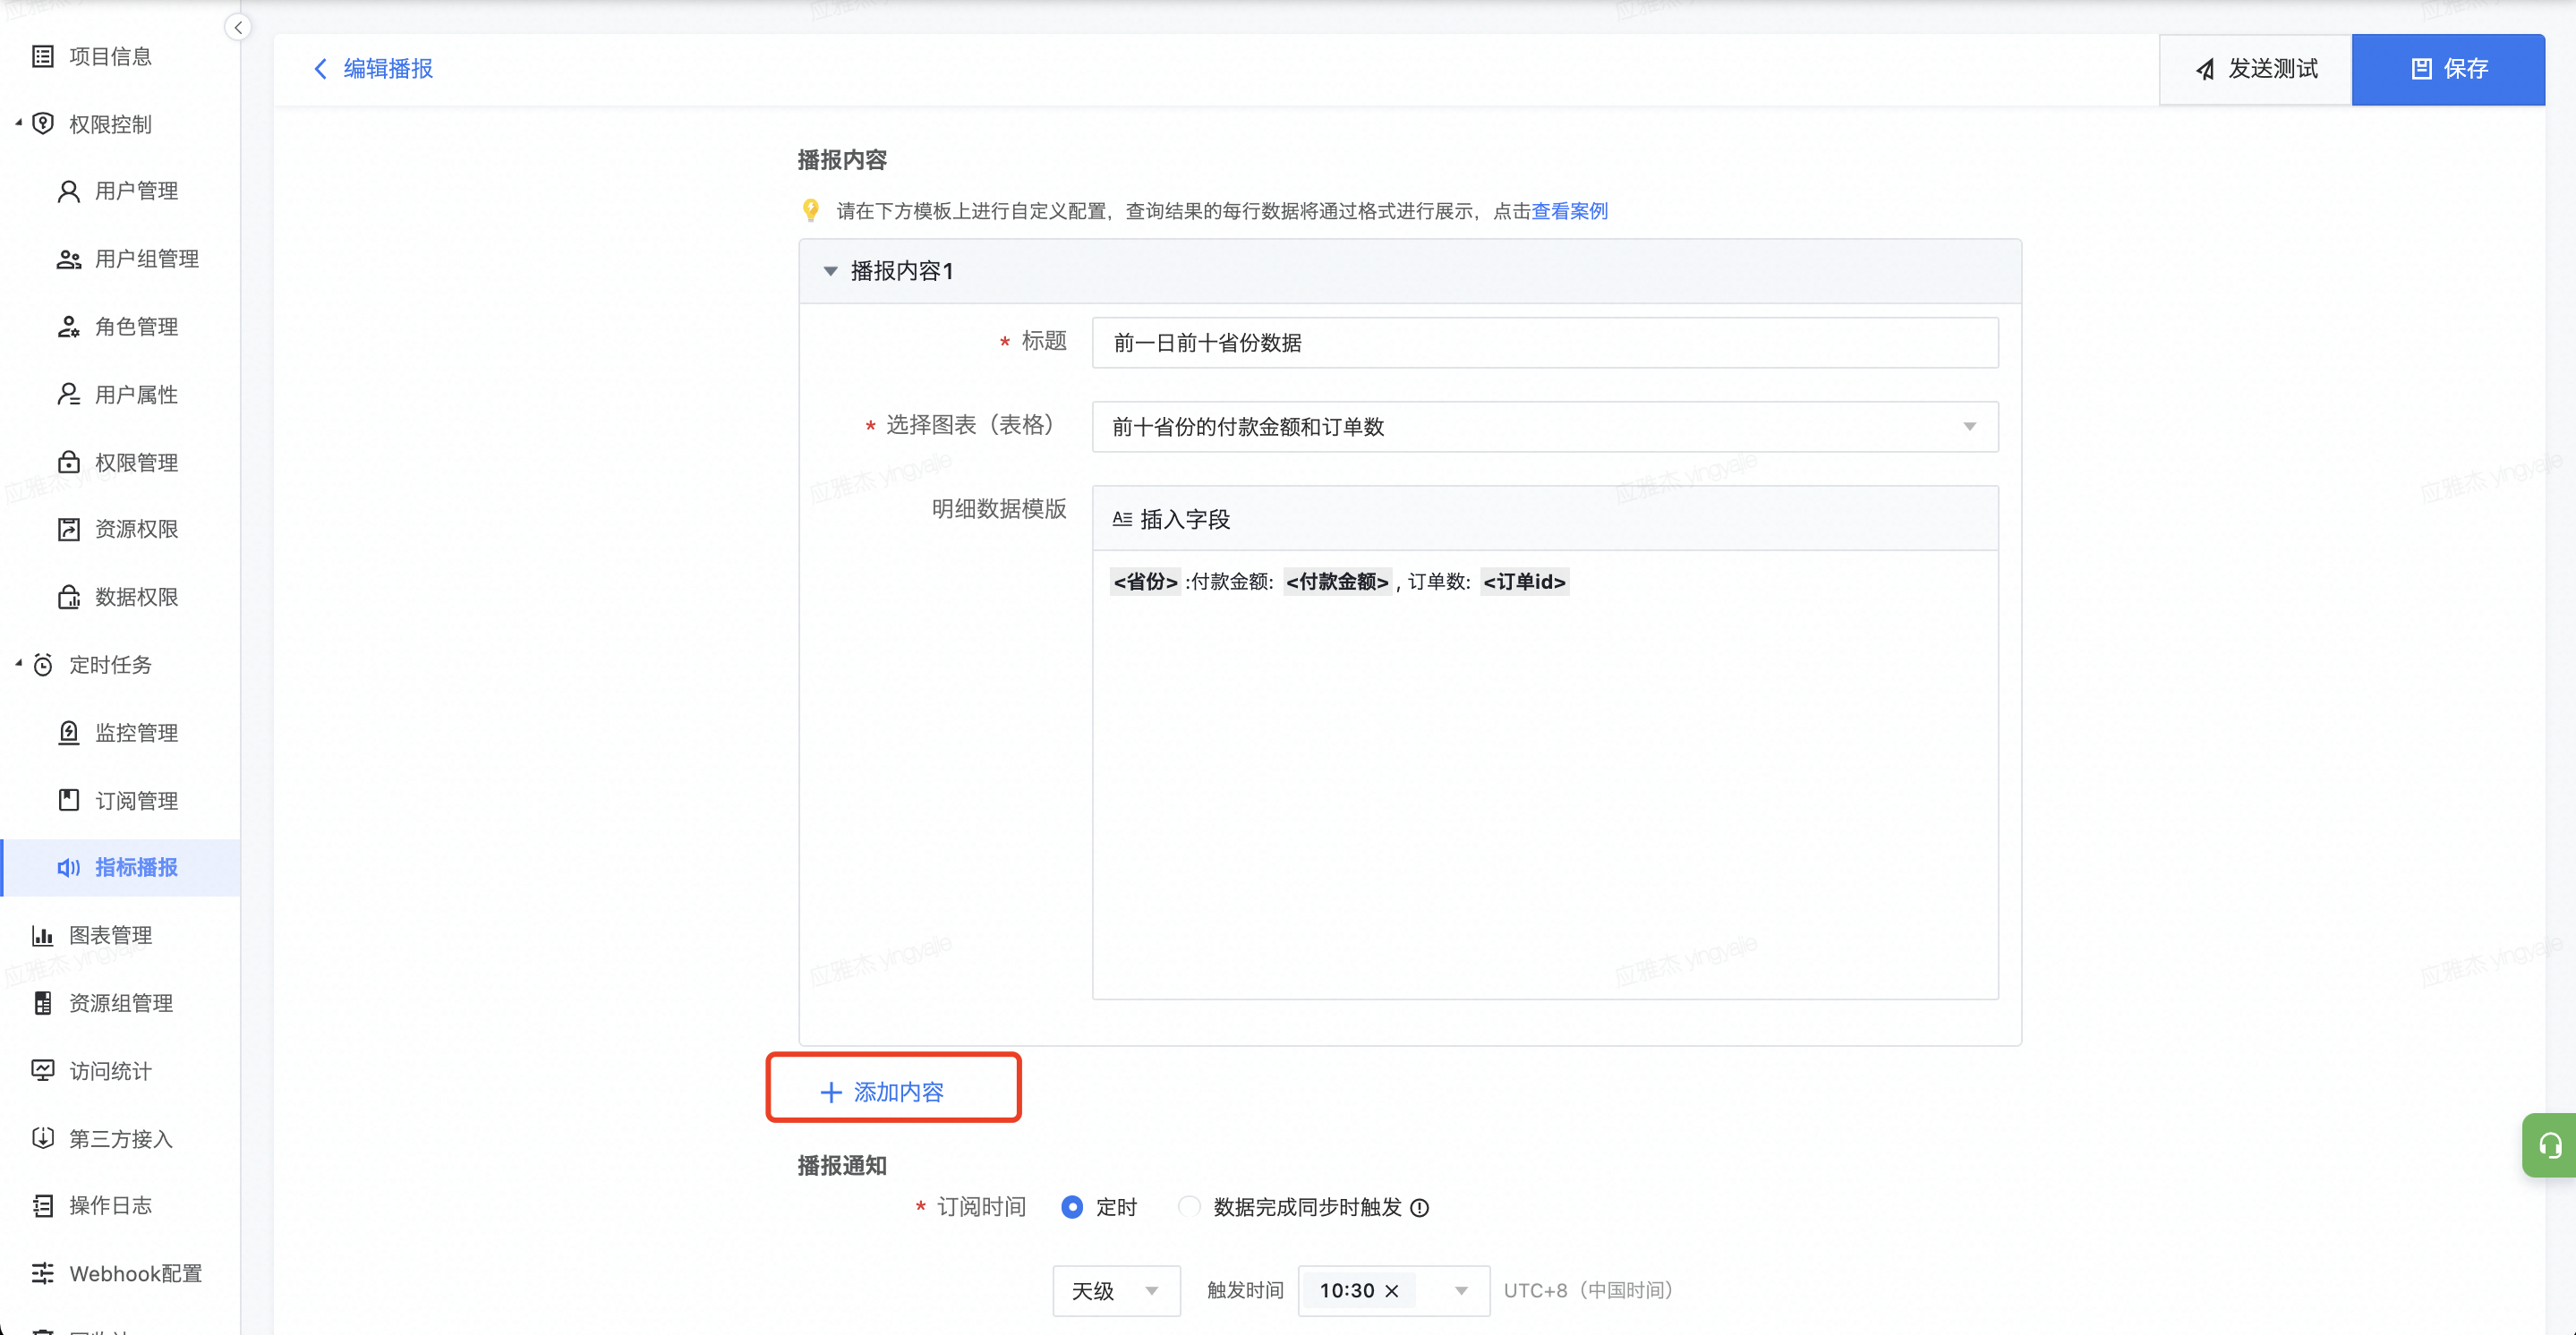Click the 资源组管理 icon
The image size is (2576, 1335).
43,1003
